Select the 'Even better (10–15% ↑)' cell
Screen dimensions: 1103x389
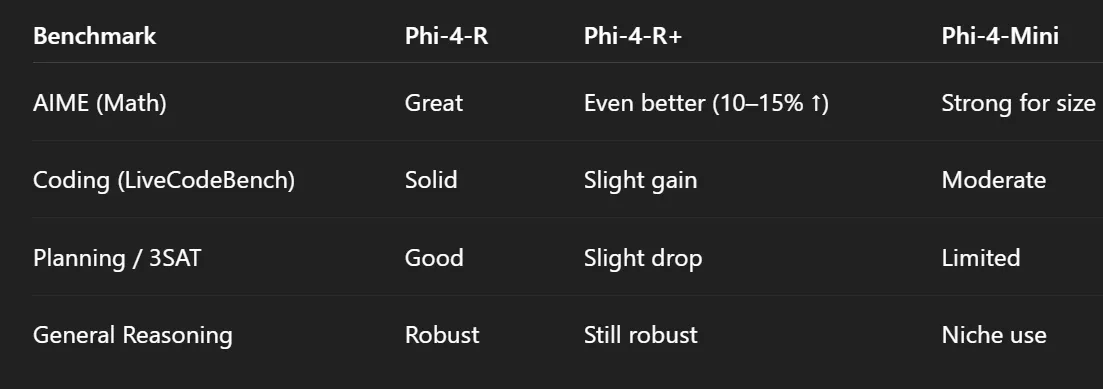click(706, 103)
